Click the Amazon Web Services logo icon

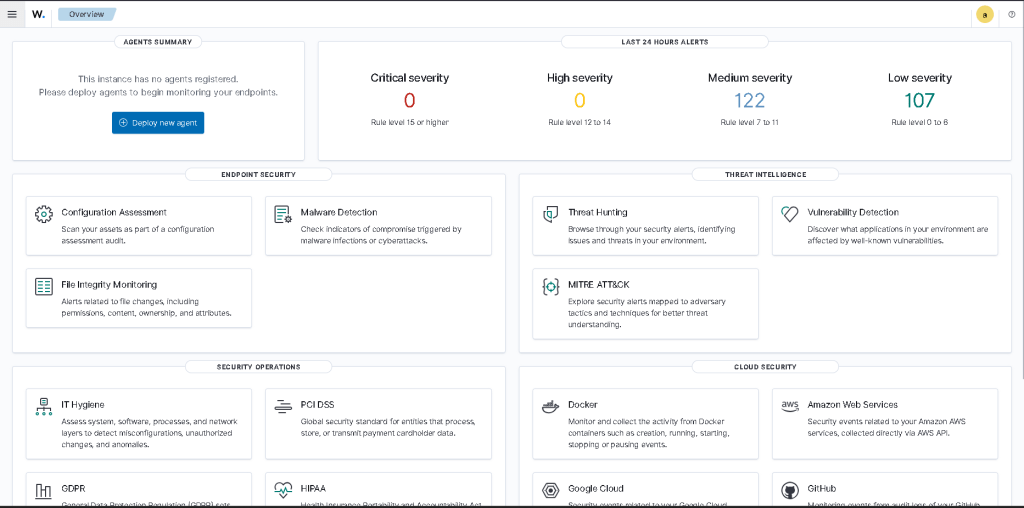pyautogui.click(x=789, y=405)
